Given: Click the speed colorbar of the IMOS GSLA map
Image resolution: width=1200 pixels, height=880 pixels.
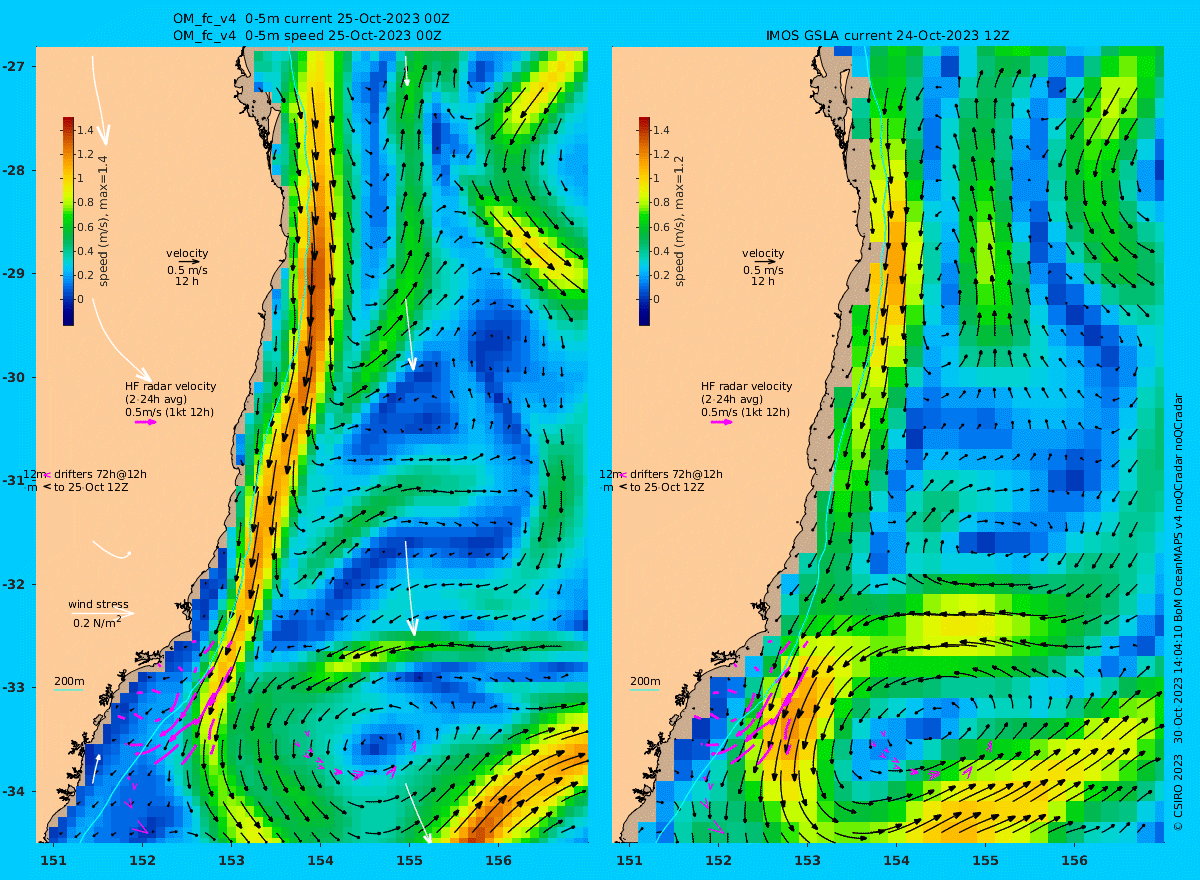Looking at the screenshot, I should click(644, 221).
